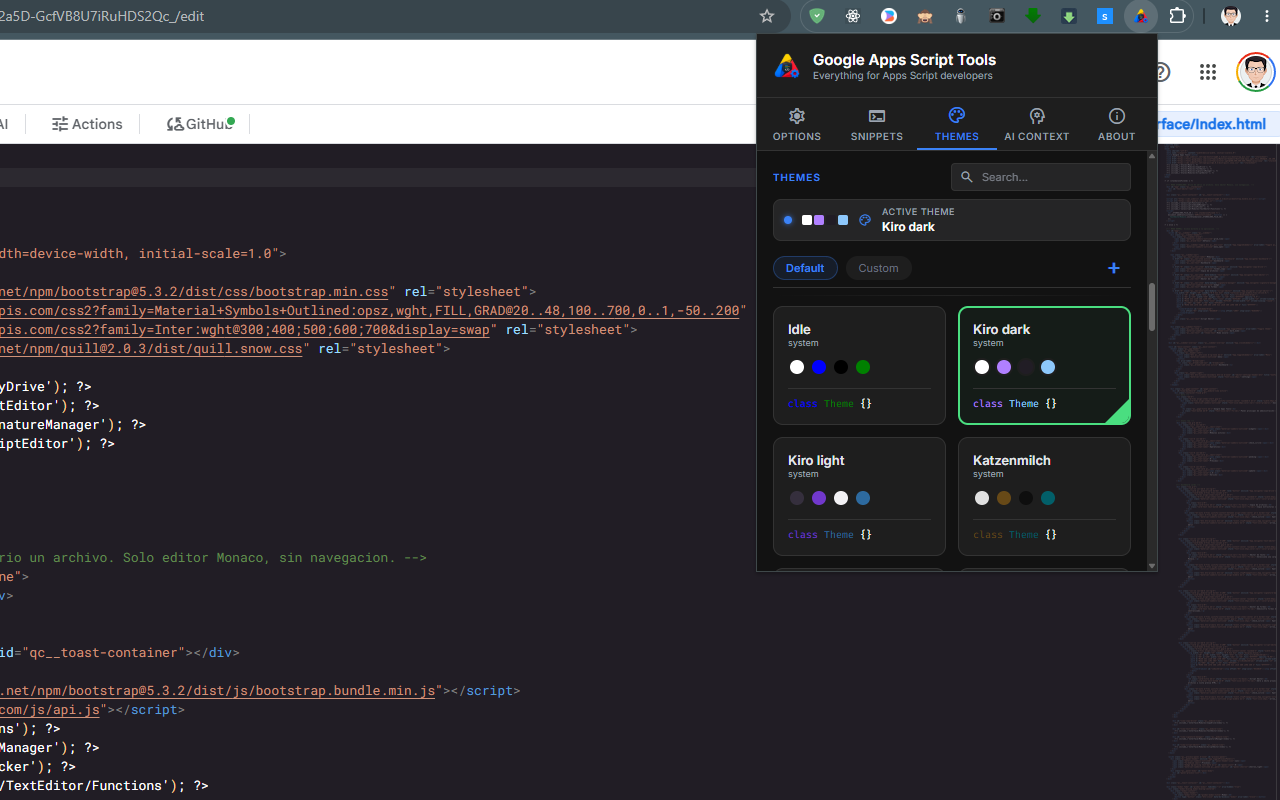Viewport: 1280px width, 800px height.
Task: Select the Kiro dark theme card
Action: click(1044, 365)
